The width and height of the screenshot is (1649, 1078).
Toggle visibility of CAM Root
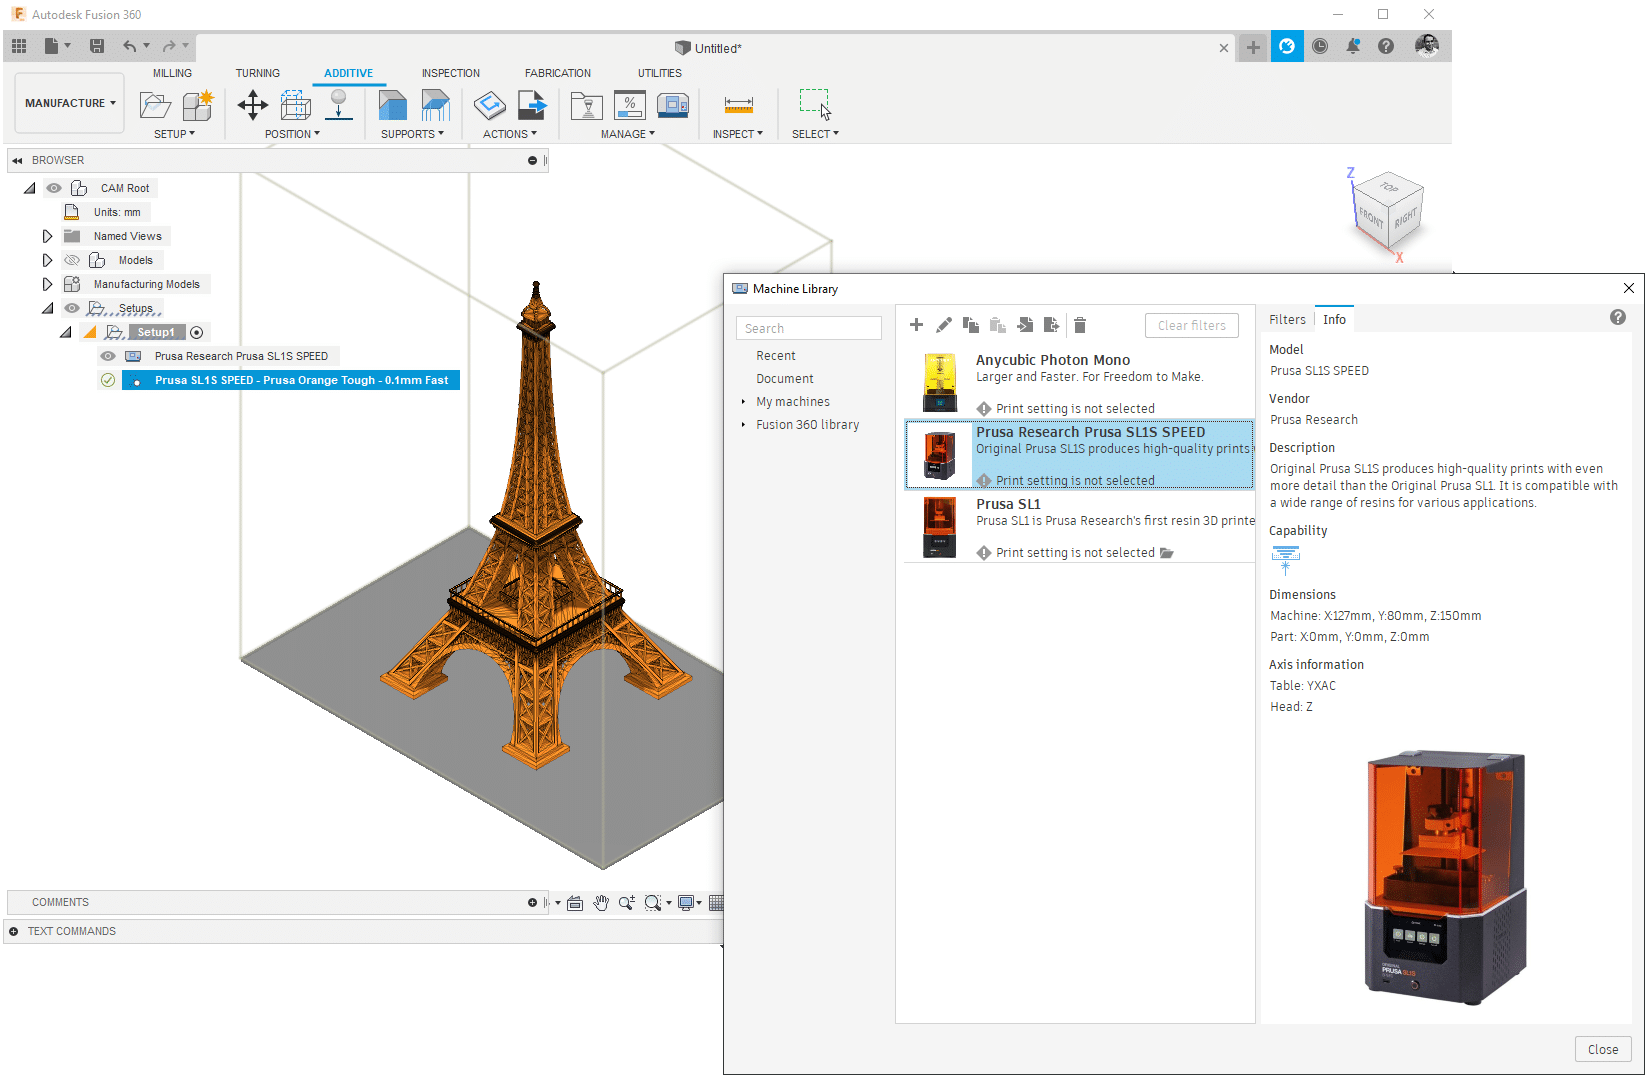[54, 188]
